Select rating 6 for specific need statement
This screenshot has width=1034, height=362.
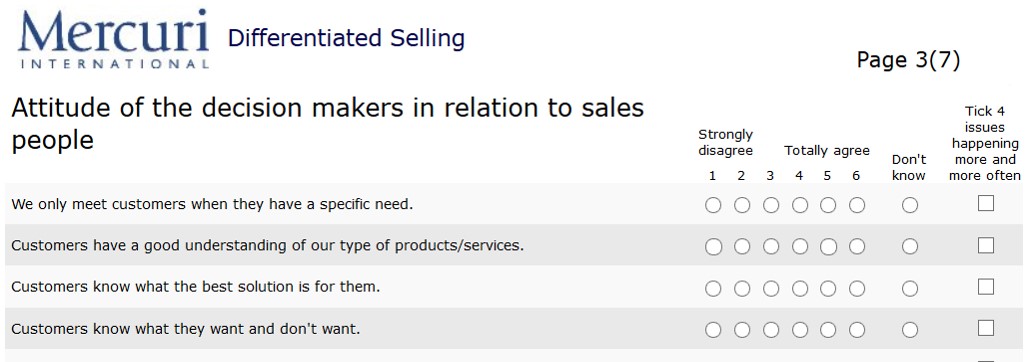857,205
